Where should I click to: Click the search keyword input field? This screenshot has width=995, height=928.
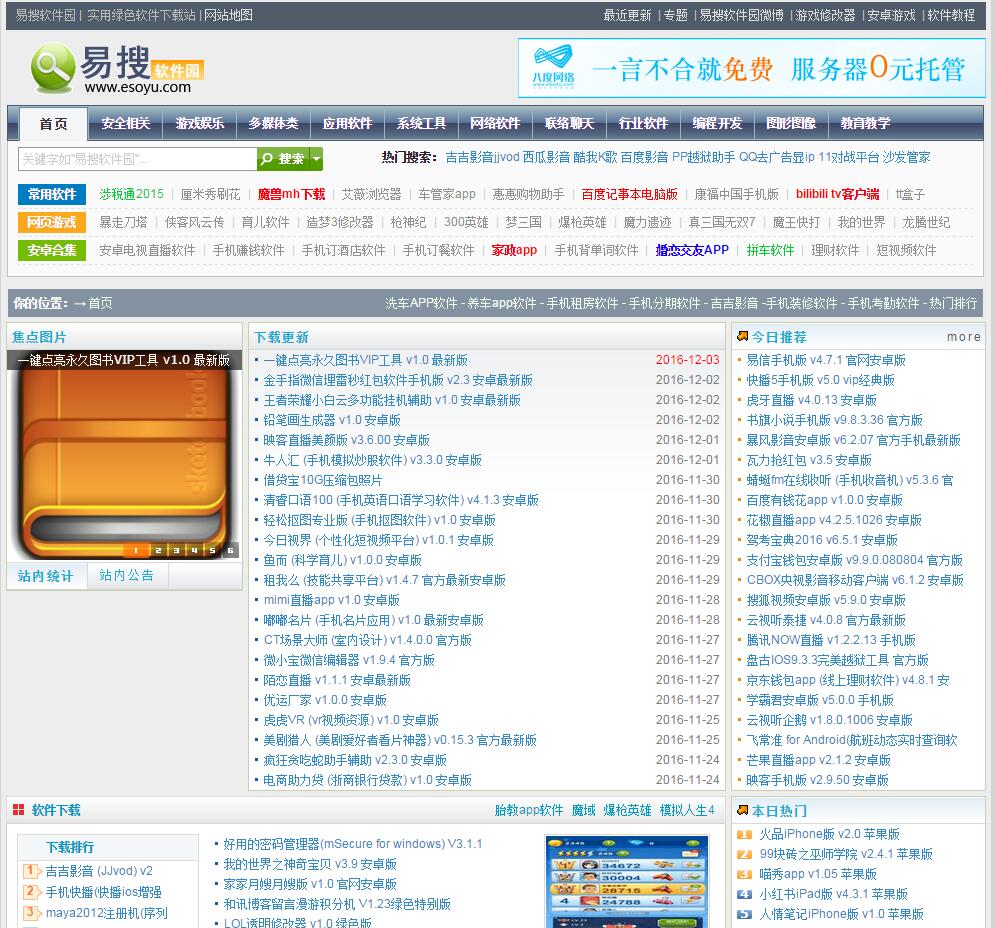[137, 159]
